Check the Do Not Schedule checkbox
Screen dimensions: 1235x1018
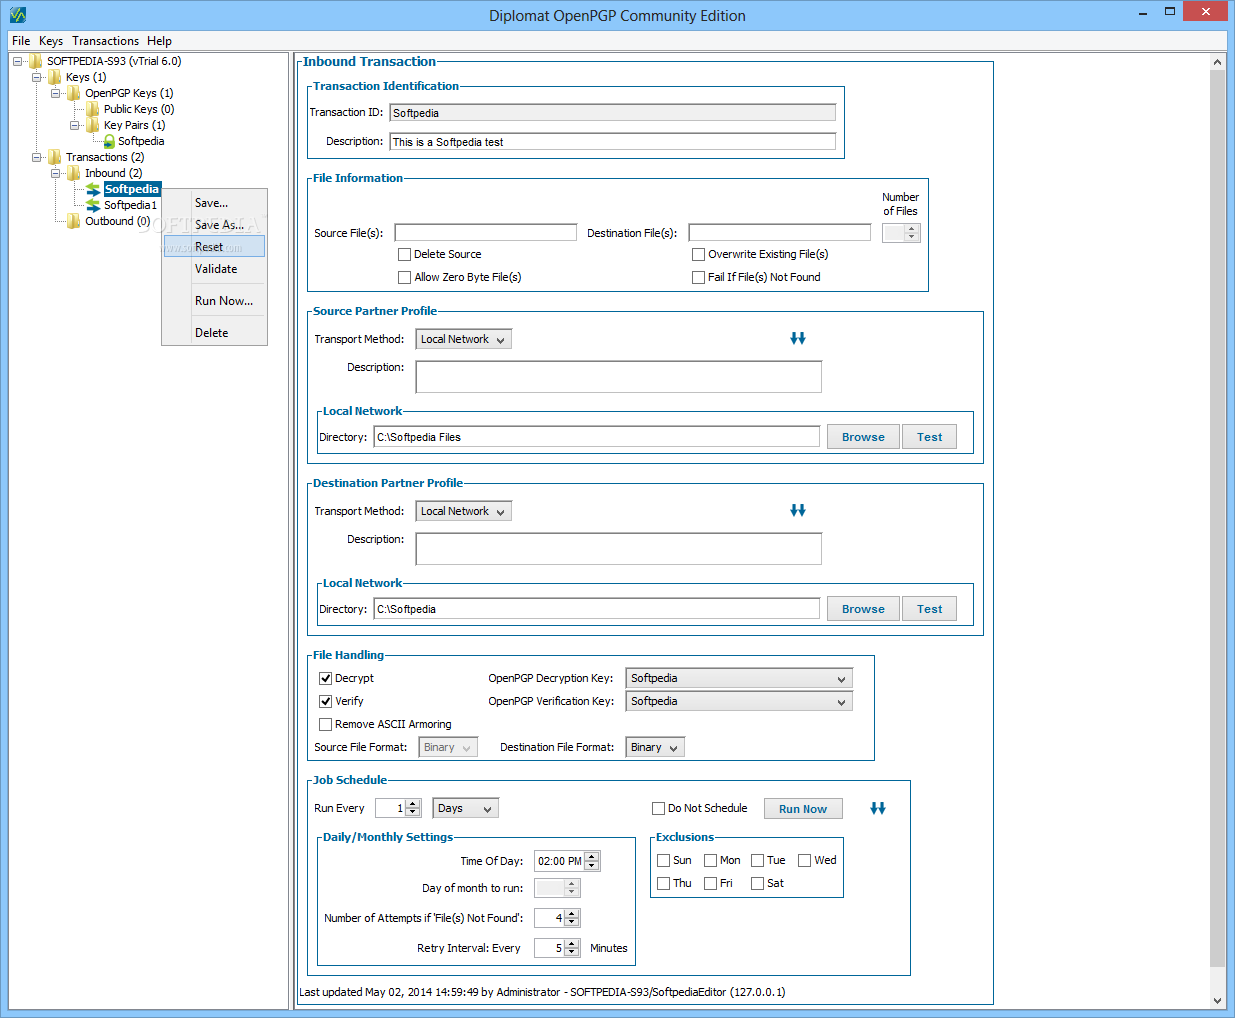[658, 808]
